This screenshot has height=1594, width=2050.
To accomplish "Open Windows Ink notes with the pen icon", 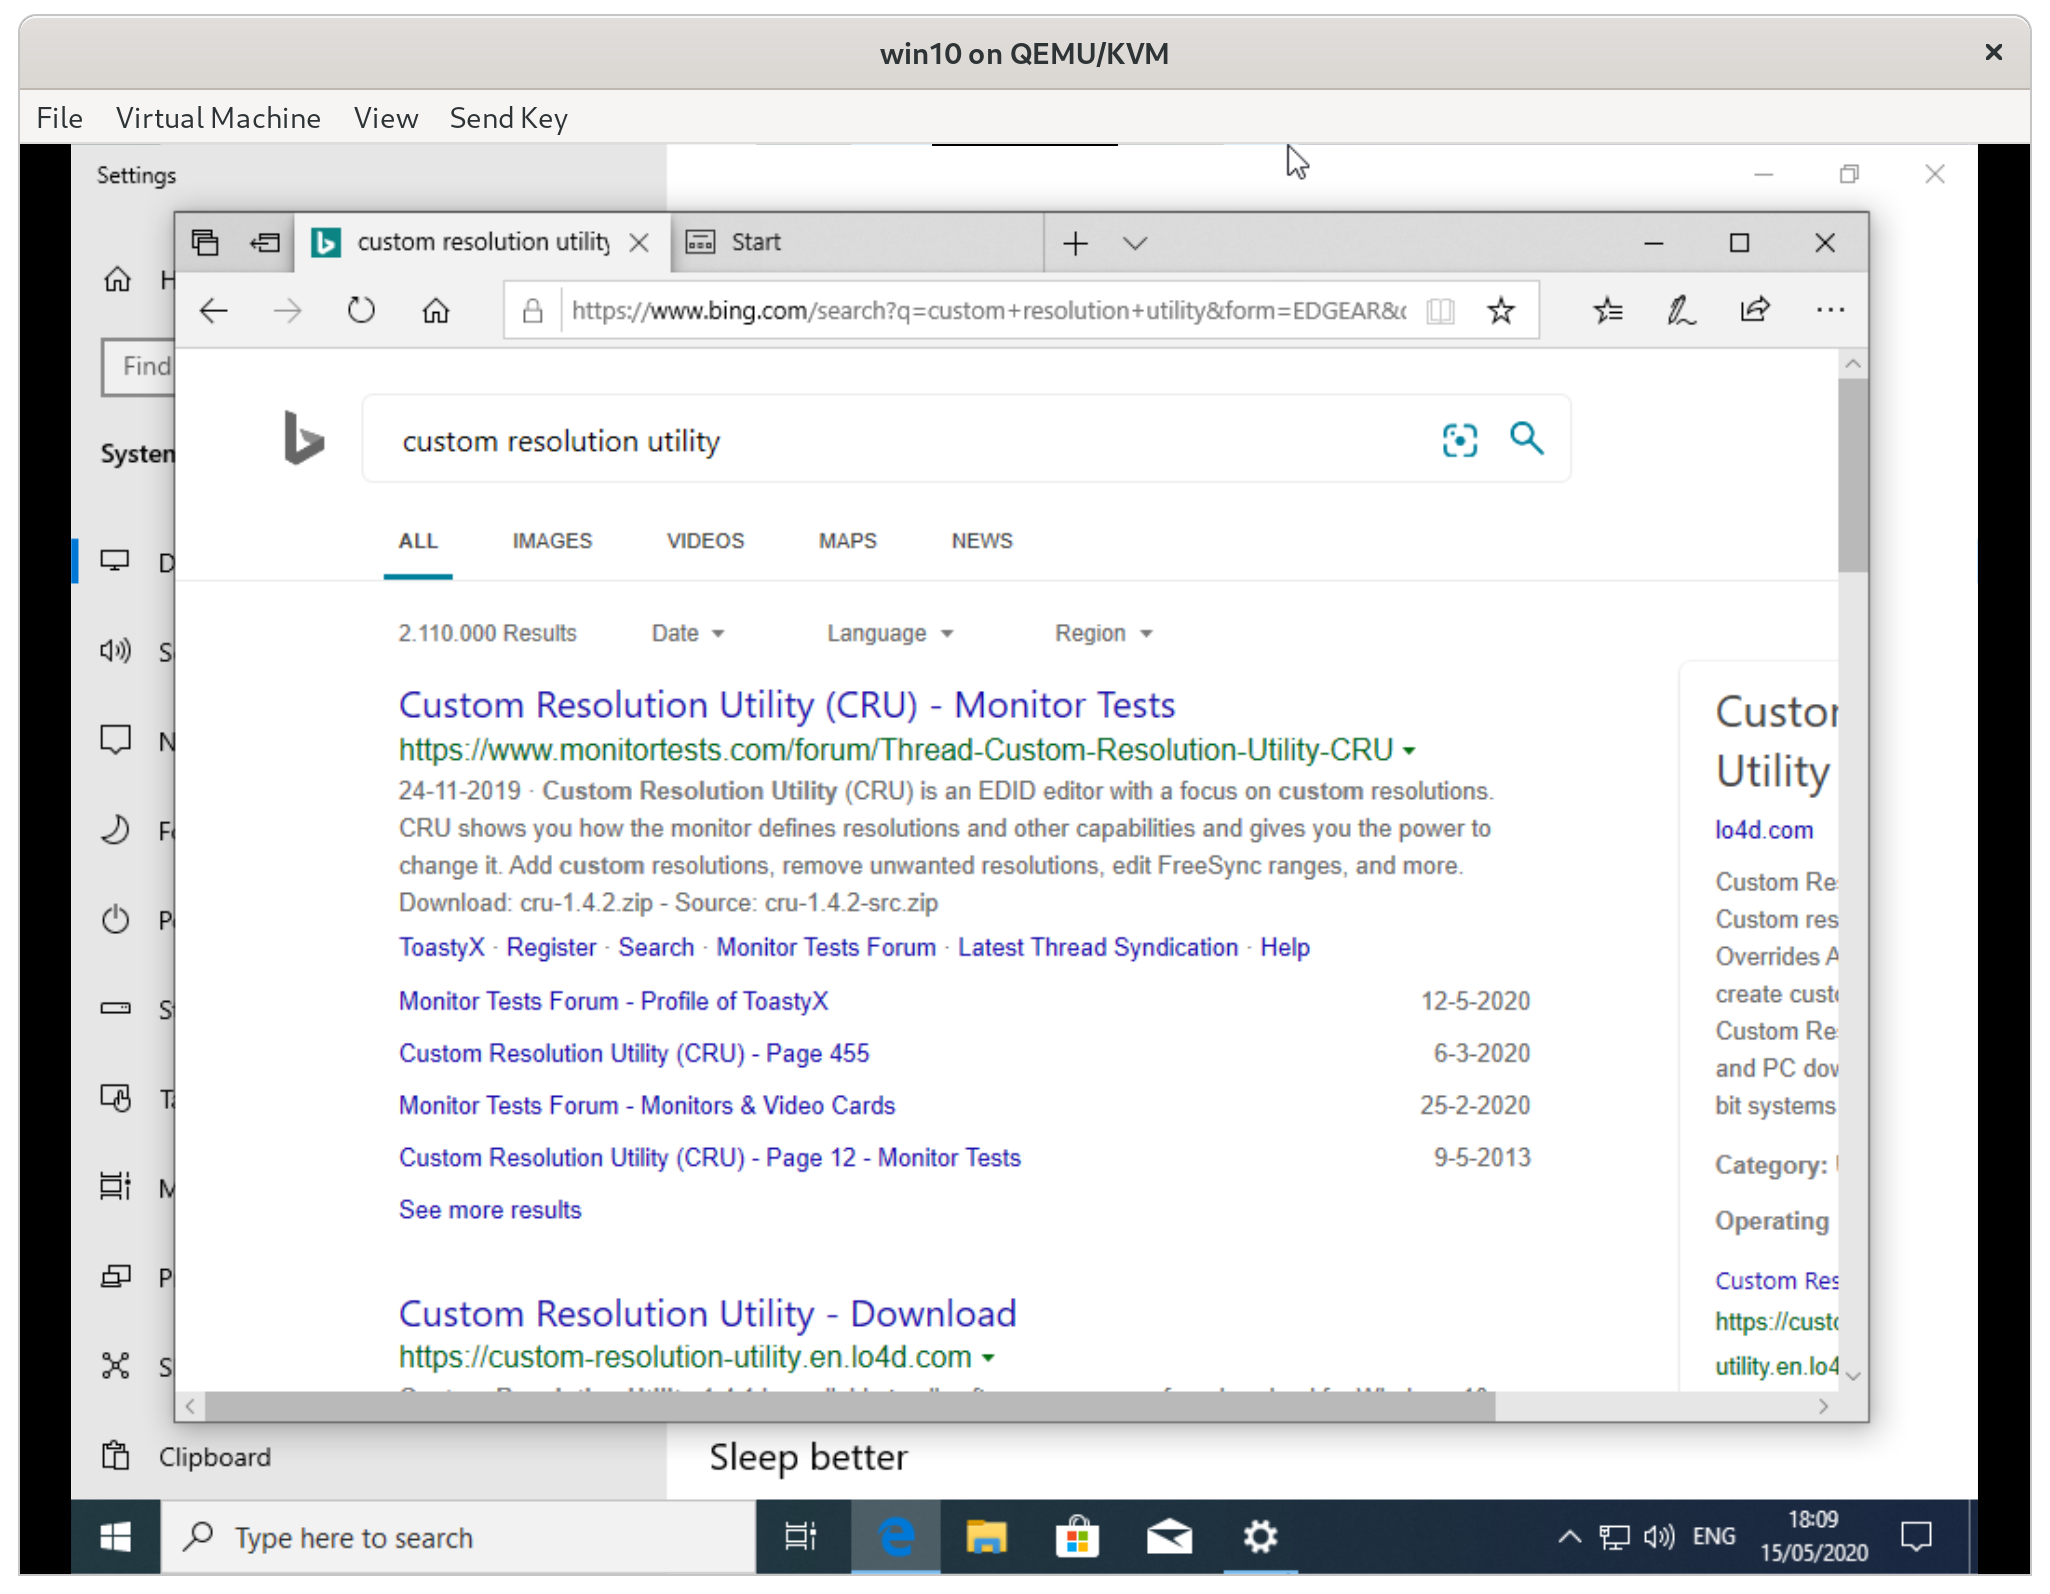I will pyautogui.click(x=1680, y=310).
